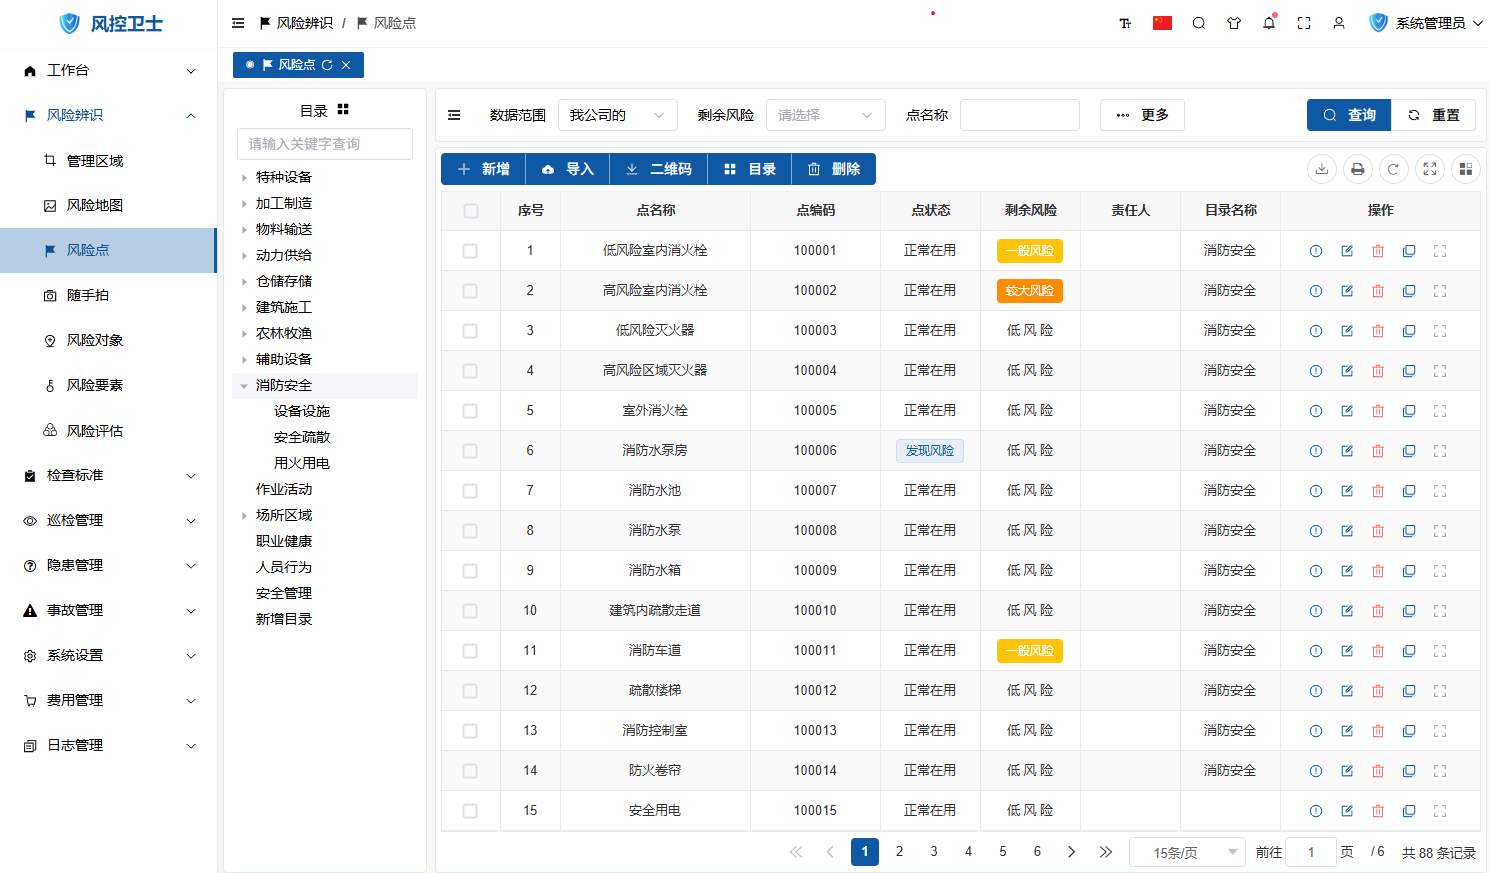Open the user profile icon
Image resolution: width=1489 pixels, height=873 pixels.
1339,23
